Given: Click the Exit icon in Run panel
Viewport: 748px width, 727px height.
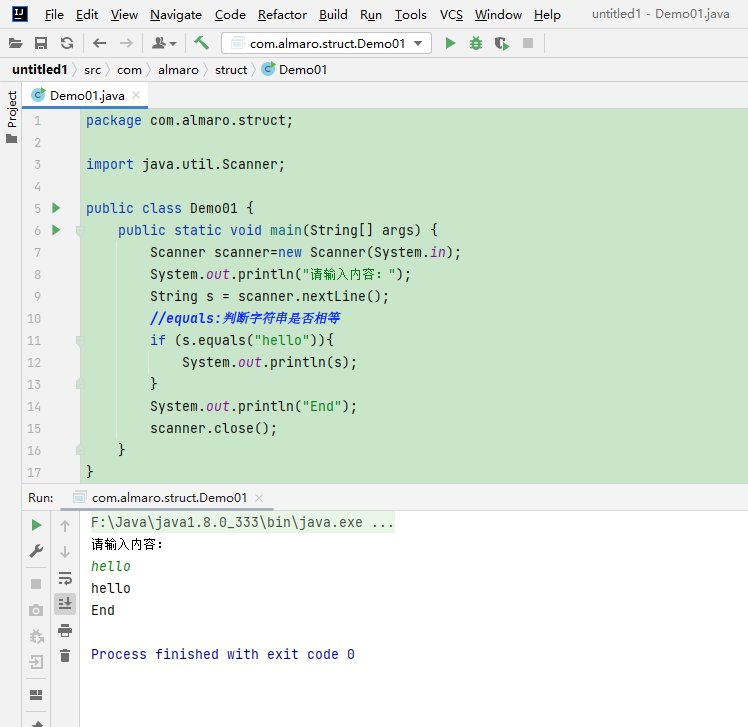Looking at the screenshot, I should (x=36, y=662).
